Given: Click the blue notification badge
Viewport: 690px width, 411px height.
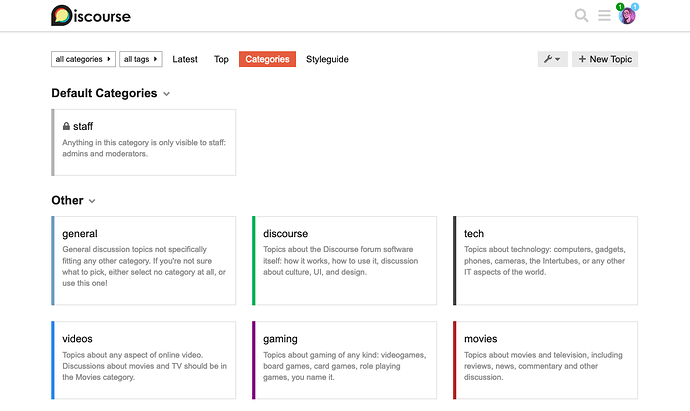Looking at the screenshot, I should tap(635, 7).
